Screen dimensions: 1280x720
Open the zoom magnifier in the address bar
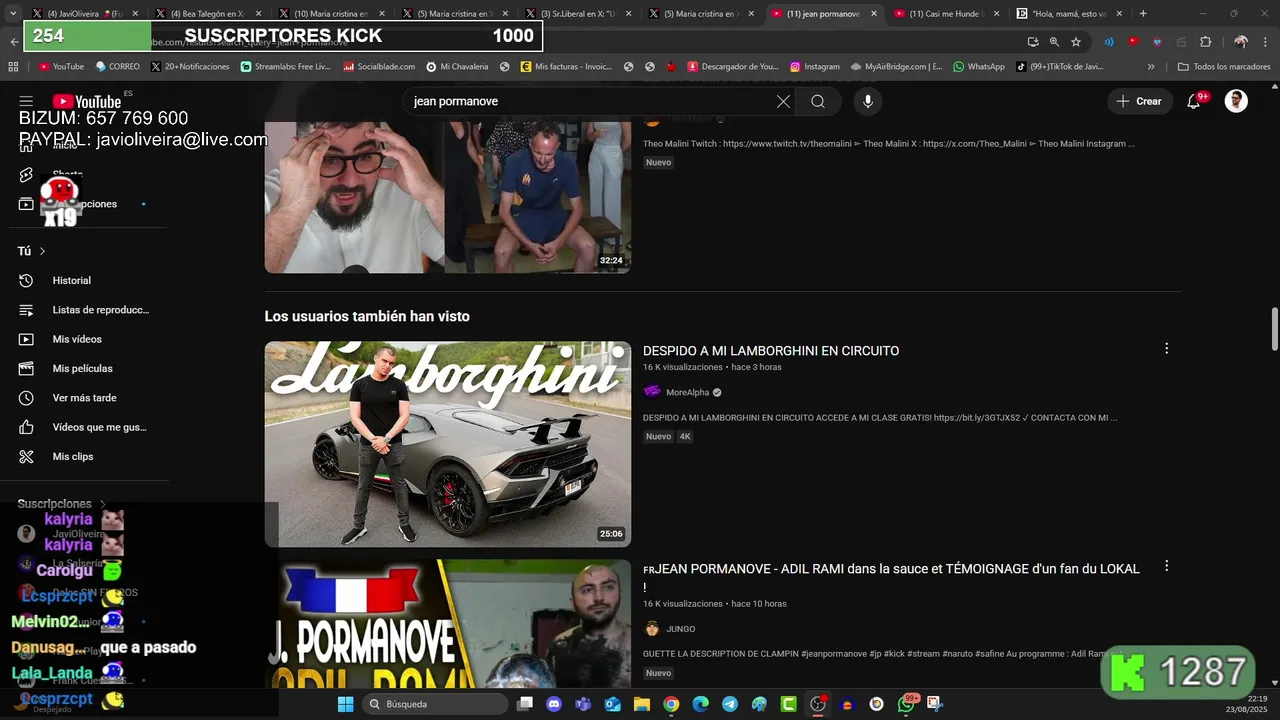(x=1054, y=42)
